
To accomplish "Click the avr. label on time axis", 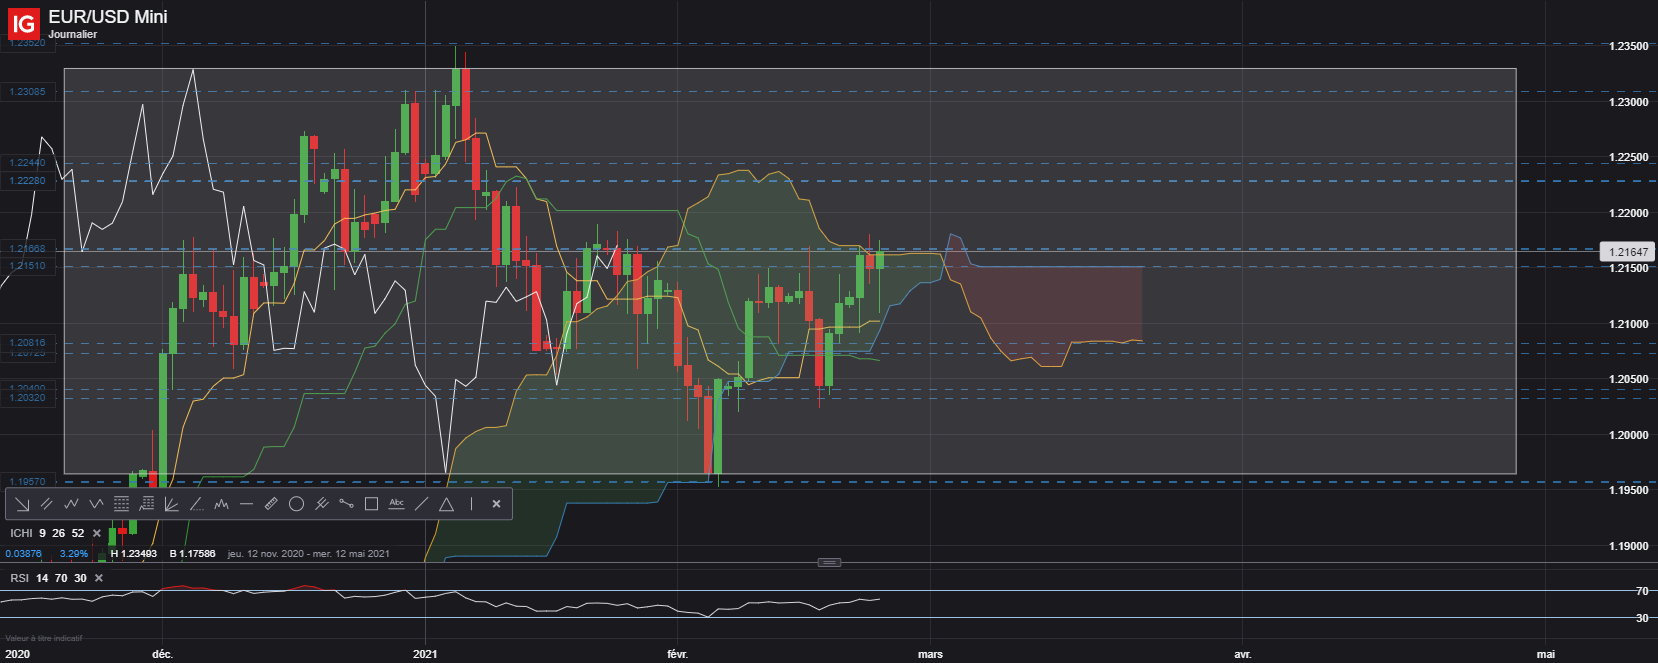I will (x=1242, y=654).
